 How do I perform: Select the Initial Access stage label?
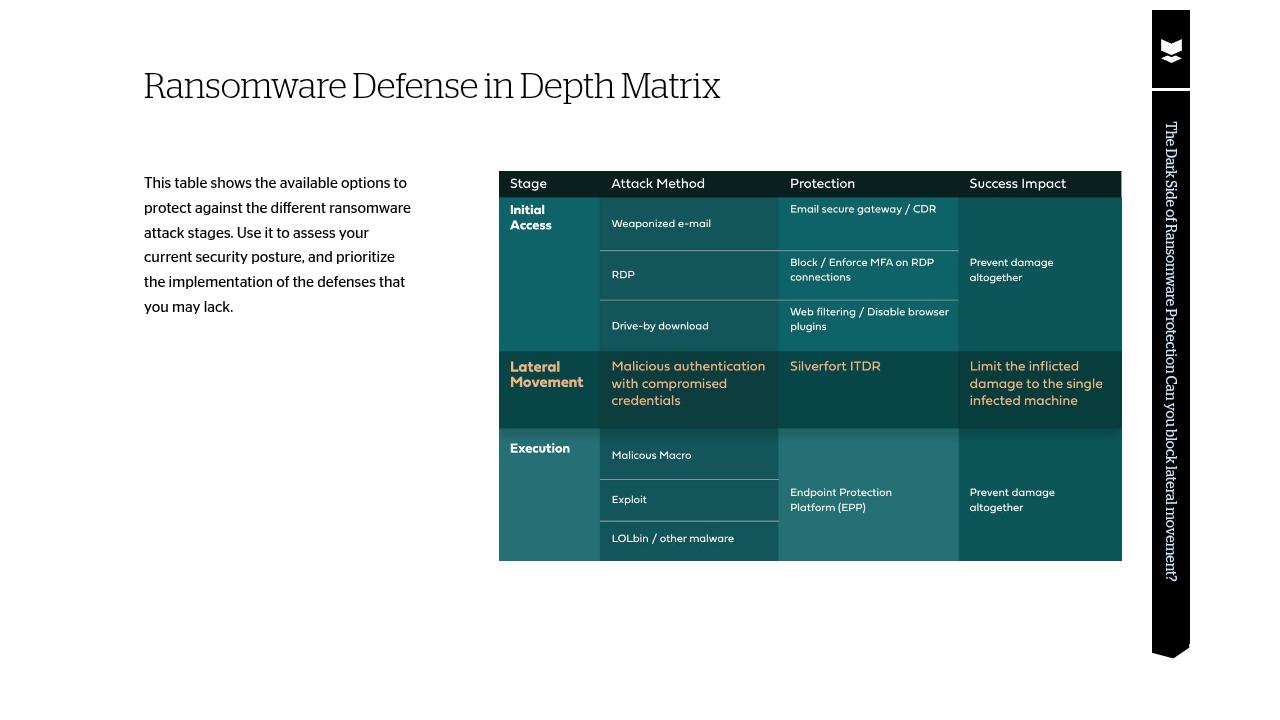point(531,217)
